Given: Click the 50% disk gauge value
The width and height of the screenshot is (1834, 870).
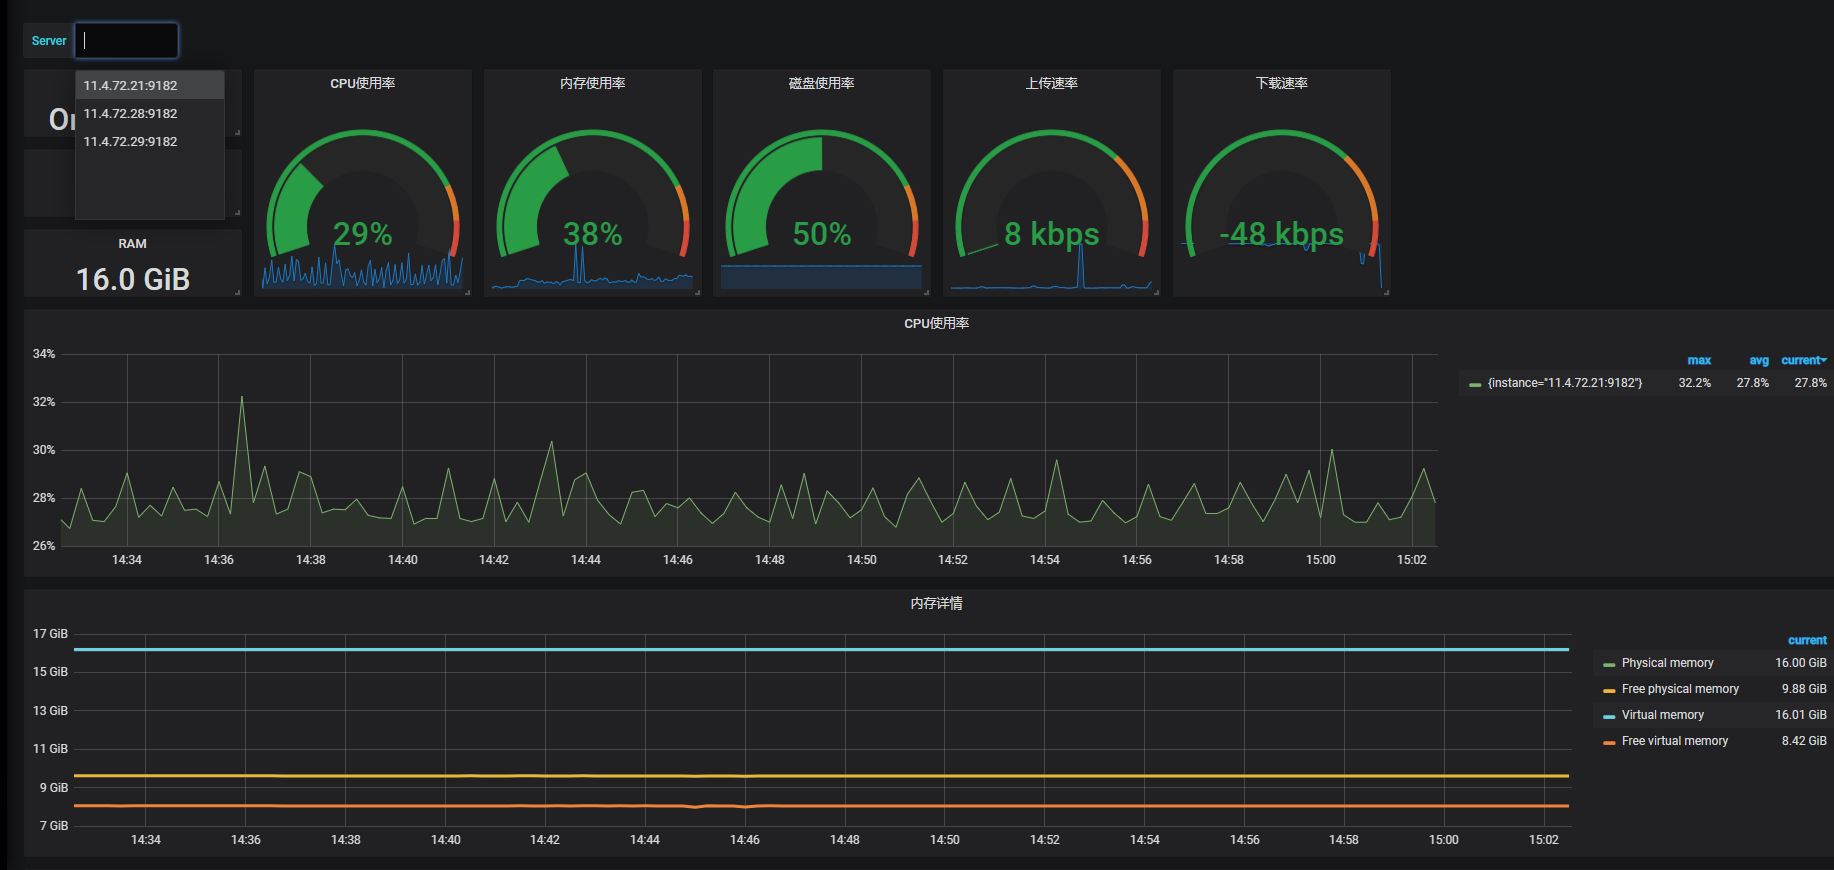Looking at the screenshot, I should [822, 234].
